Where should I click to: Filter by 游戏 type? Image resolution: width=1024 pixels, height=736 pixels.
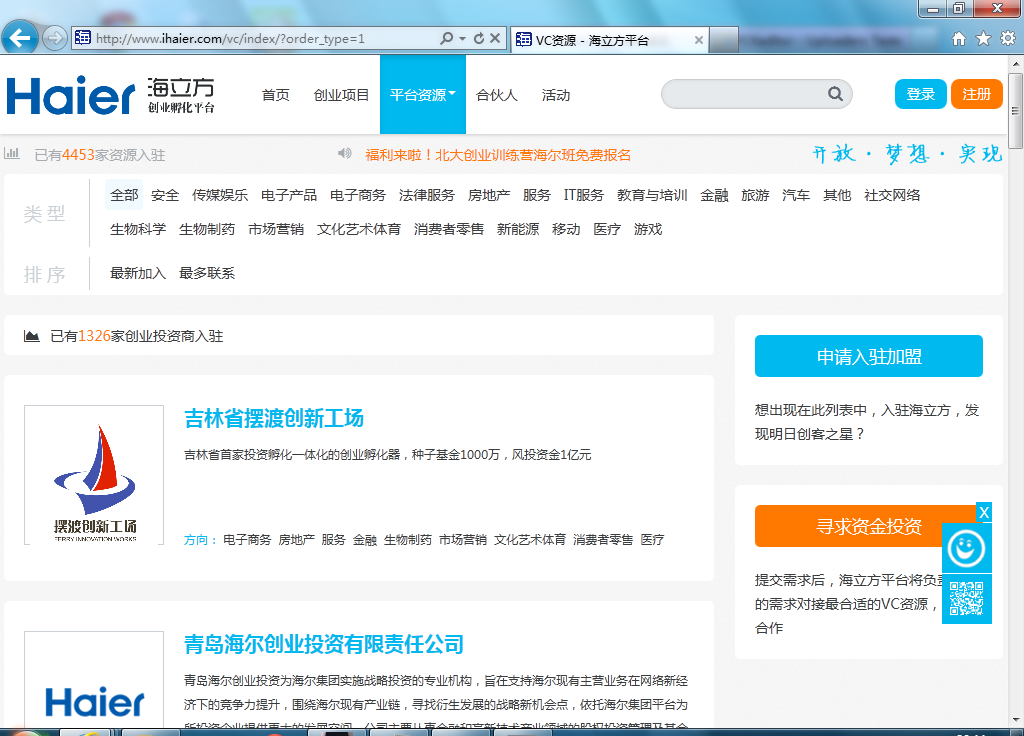coord(648,229)
